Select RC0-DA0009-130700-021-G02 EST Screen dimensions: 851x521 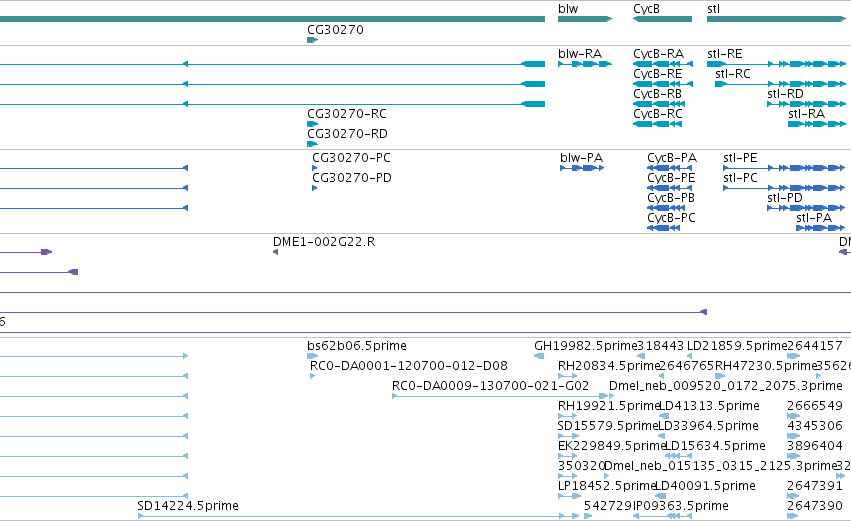click(x=502, y=396)
